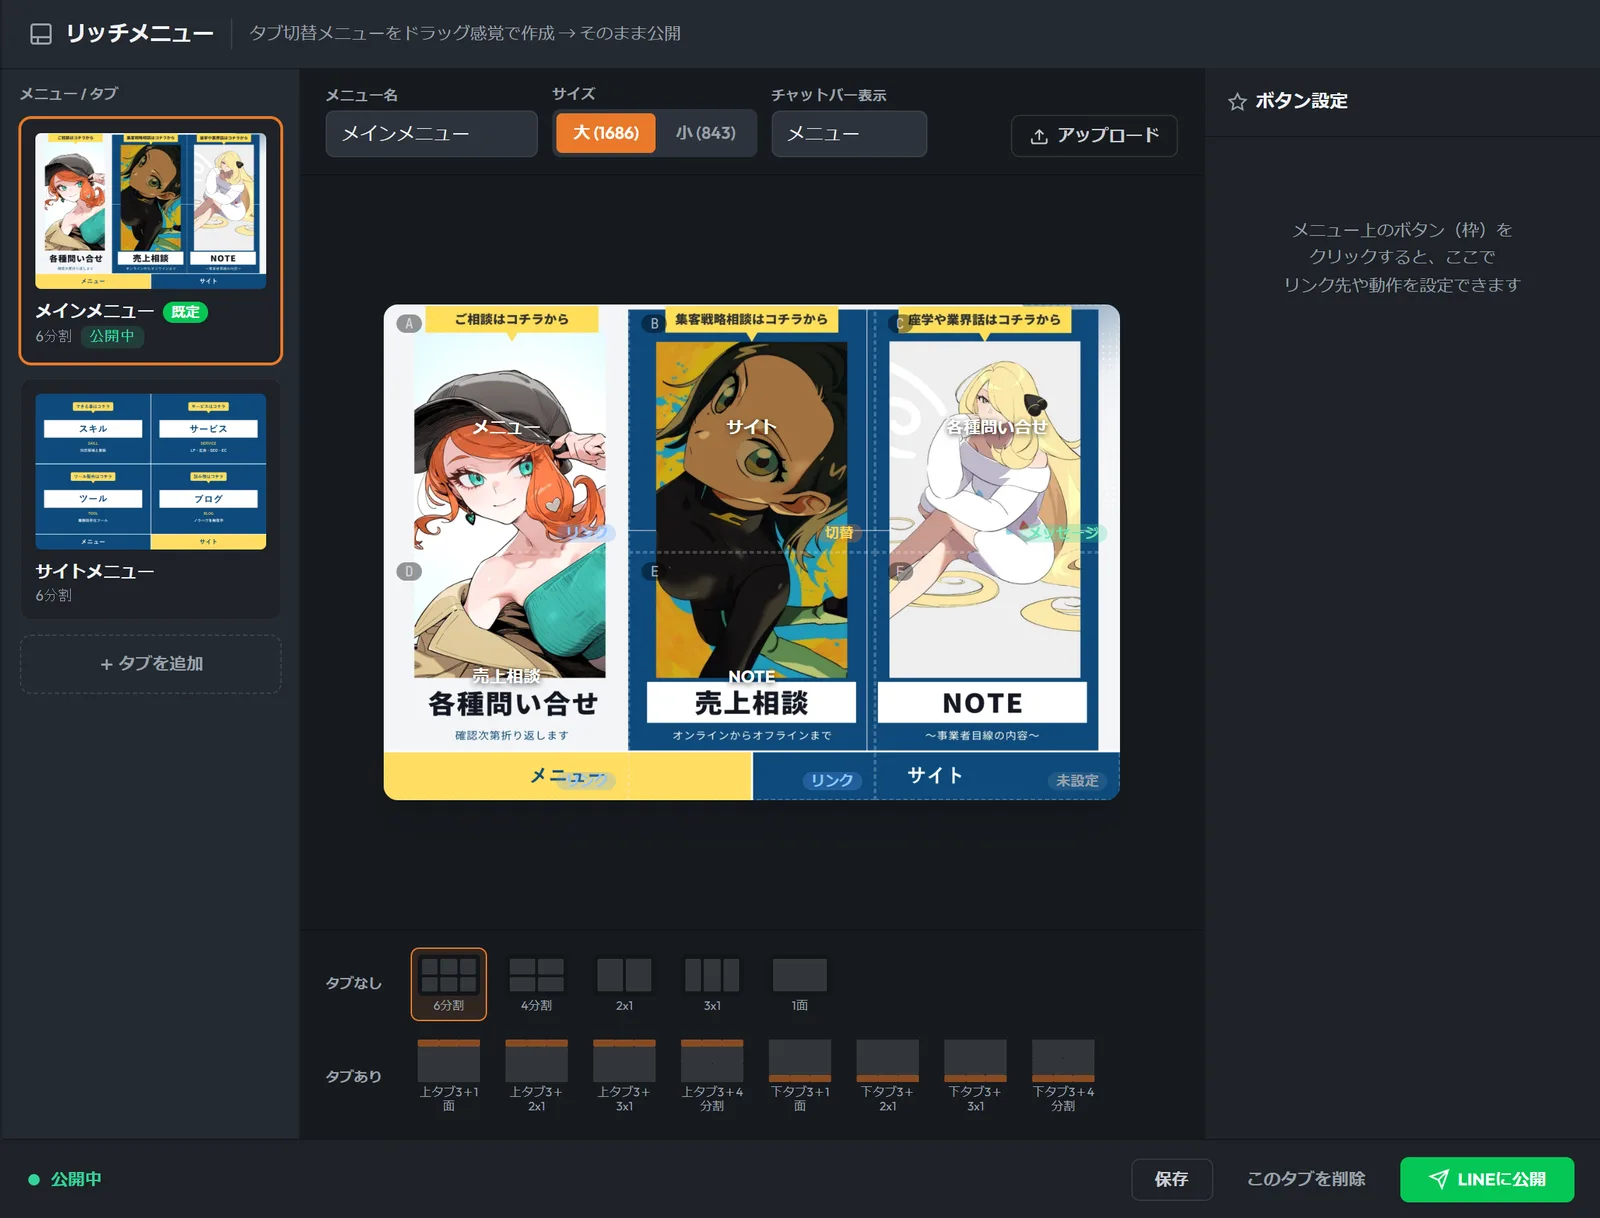Delete this tab via このタブを削除

click(1306, 1179)
